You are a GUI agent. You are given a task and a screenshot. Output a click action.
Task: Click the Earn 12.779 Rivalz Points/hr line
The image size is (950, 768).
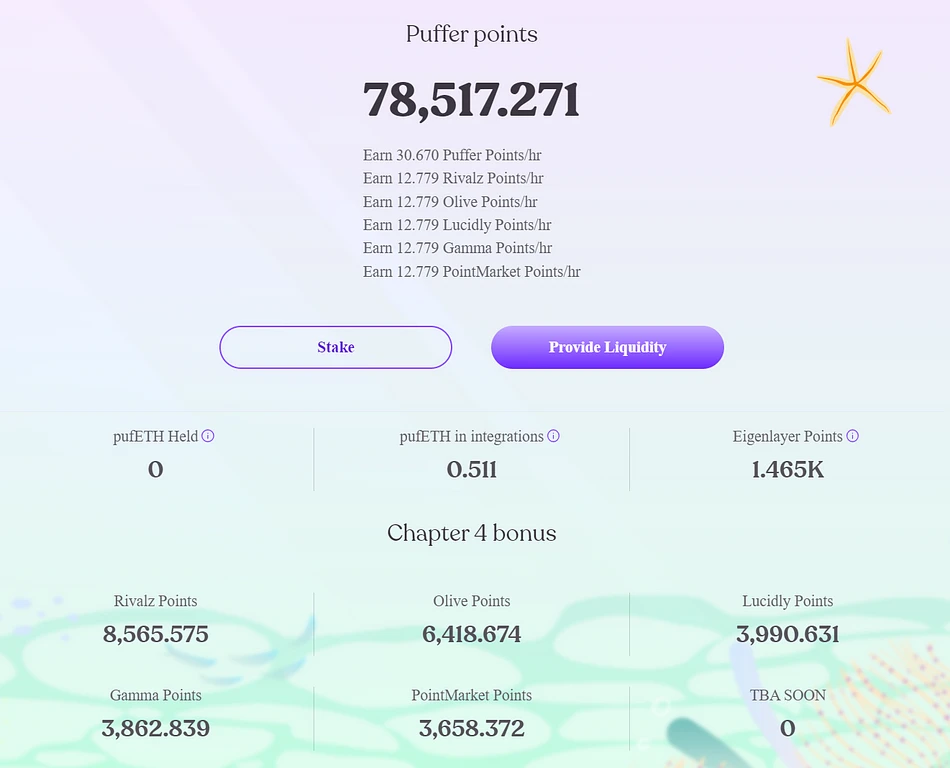pyautogui.click(x=453, y=178)
